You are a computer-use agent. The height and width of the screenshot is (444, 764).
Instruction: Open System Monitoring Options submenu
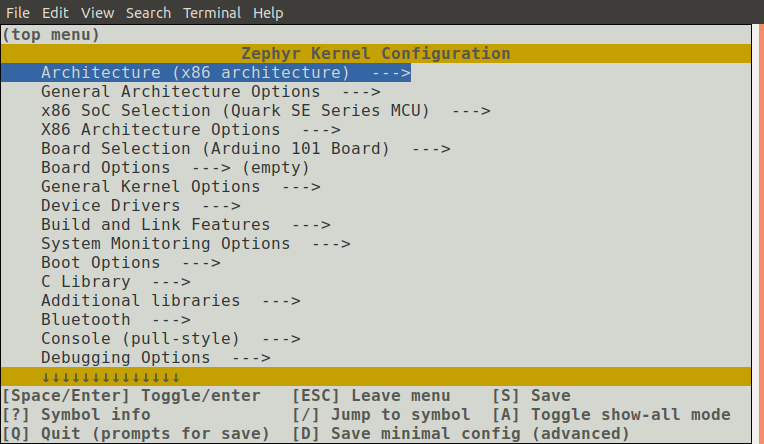pos(196,244)
